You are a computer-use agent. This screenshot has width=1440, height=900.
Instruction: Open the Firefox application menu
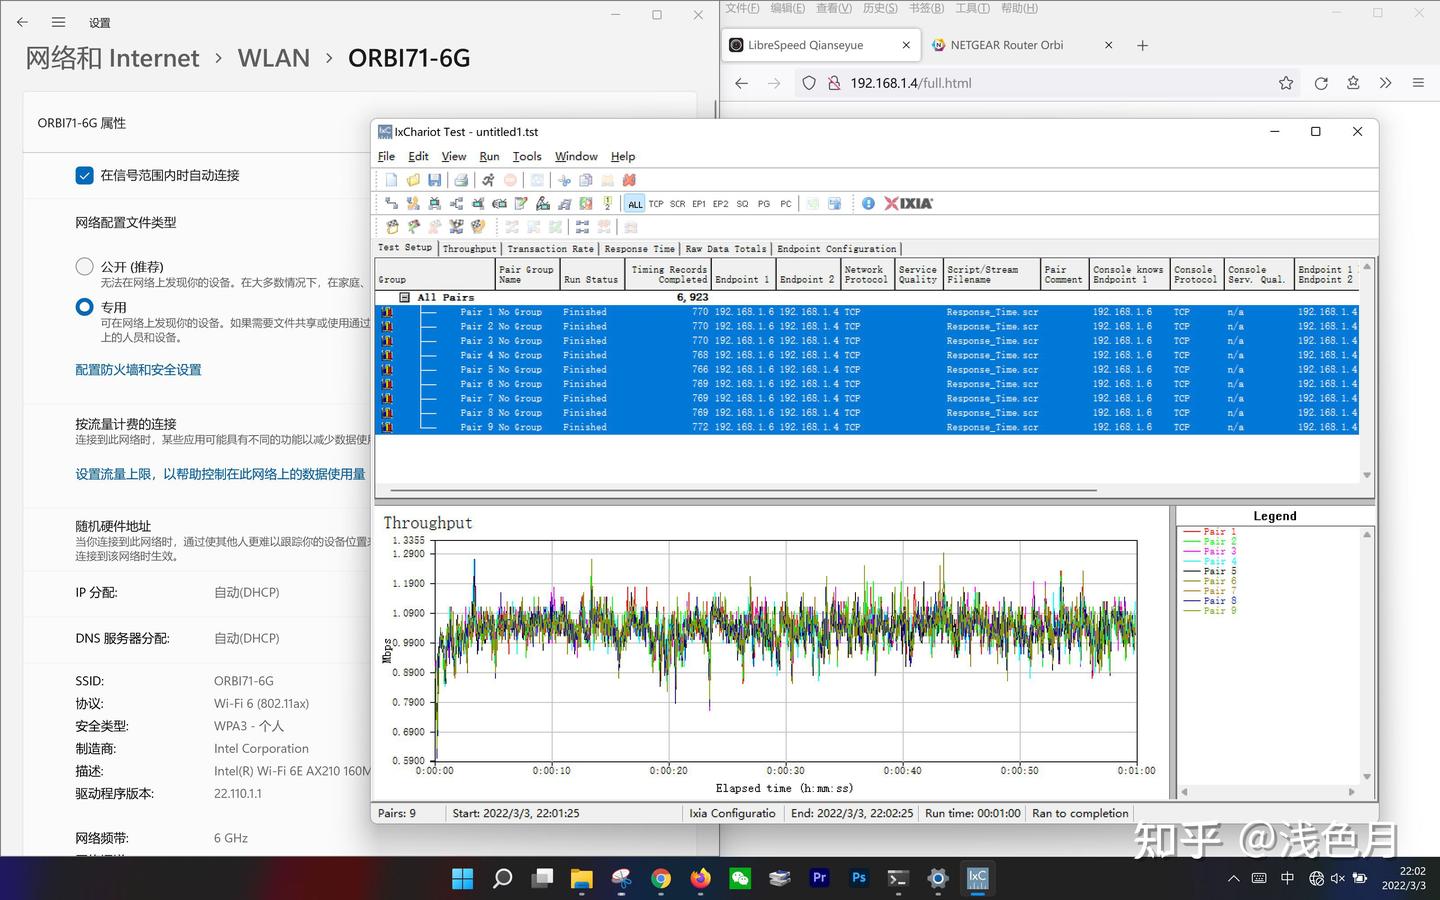coord(1417,83)
